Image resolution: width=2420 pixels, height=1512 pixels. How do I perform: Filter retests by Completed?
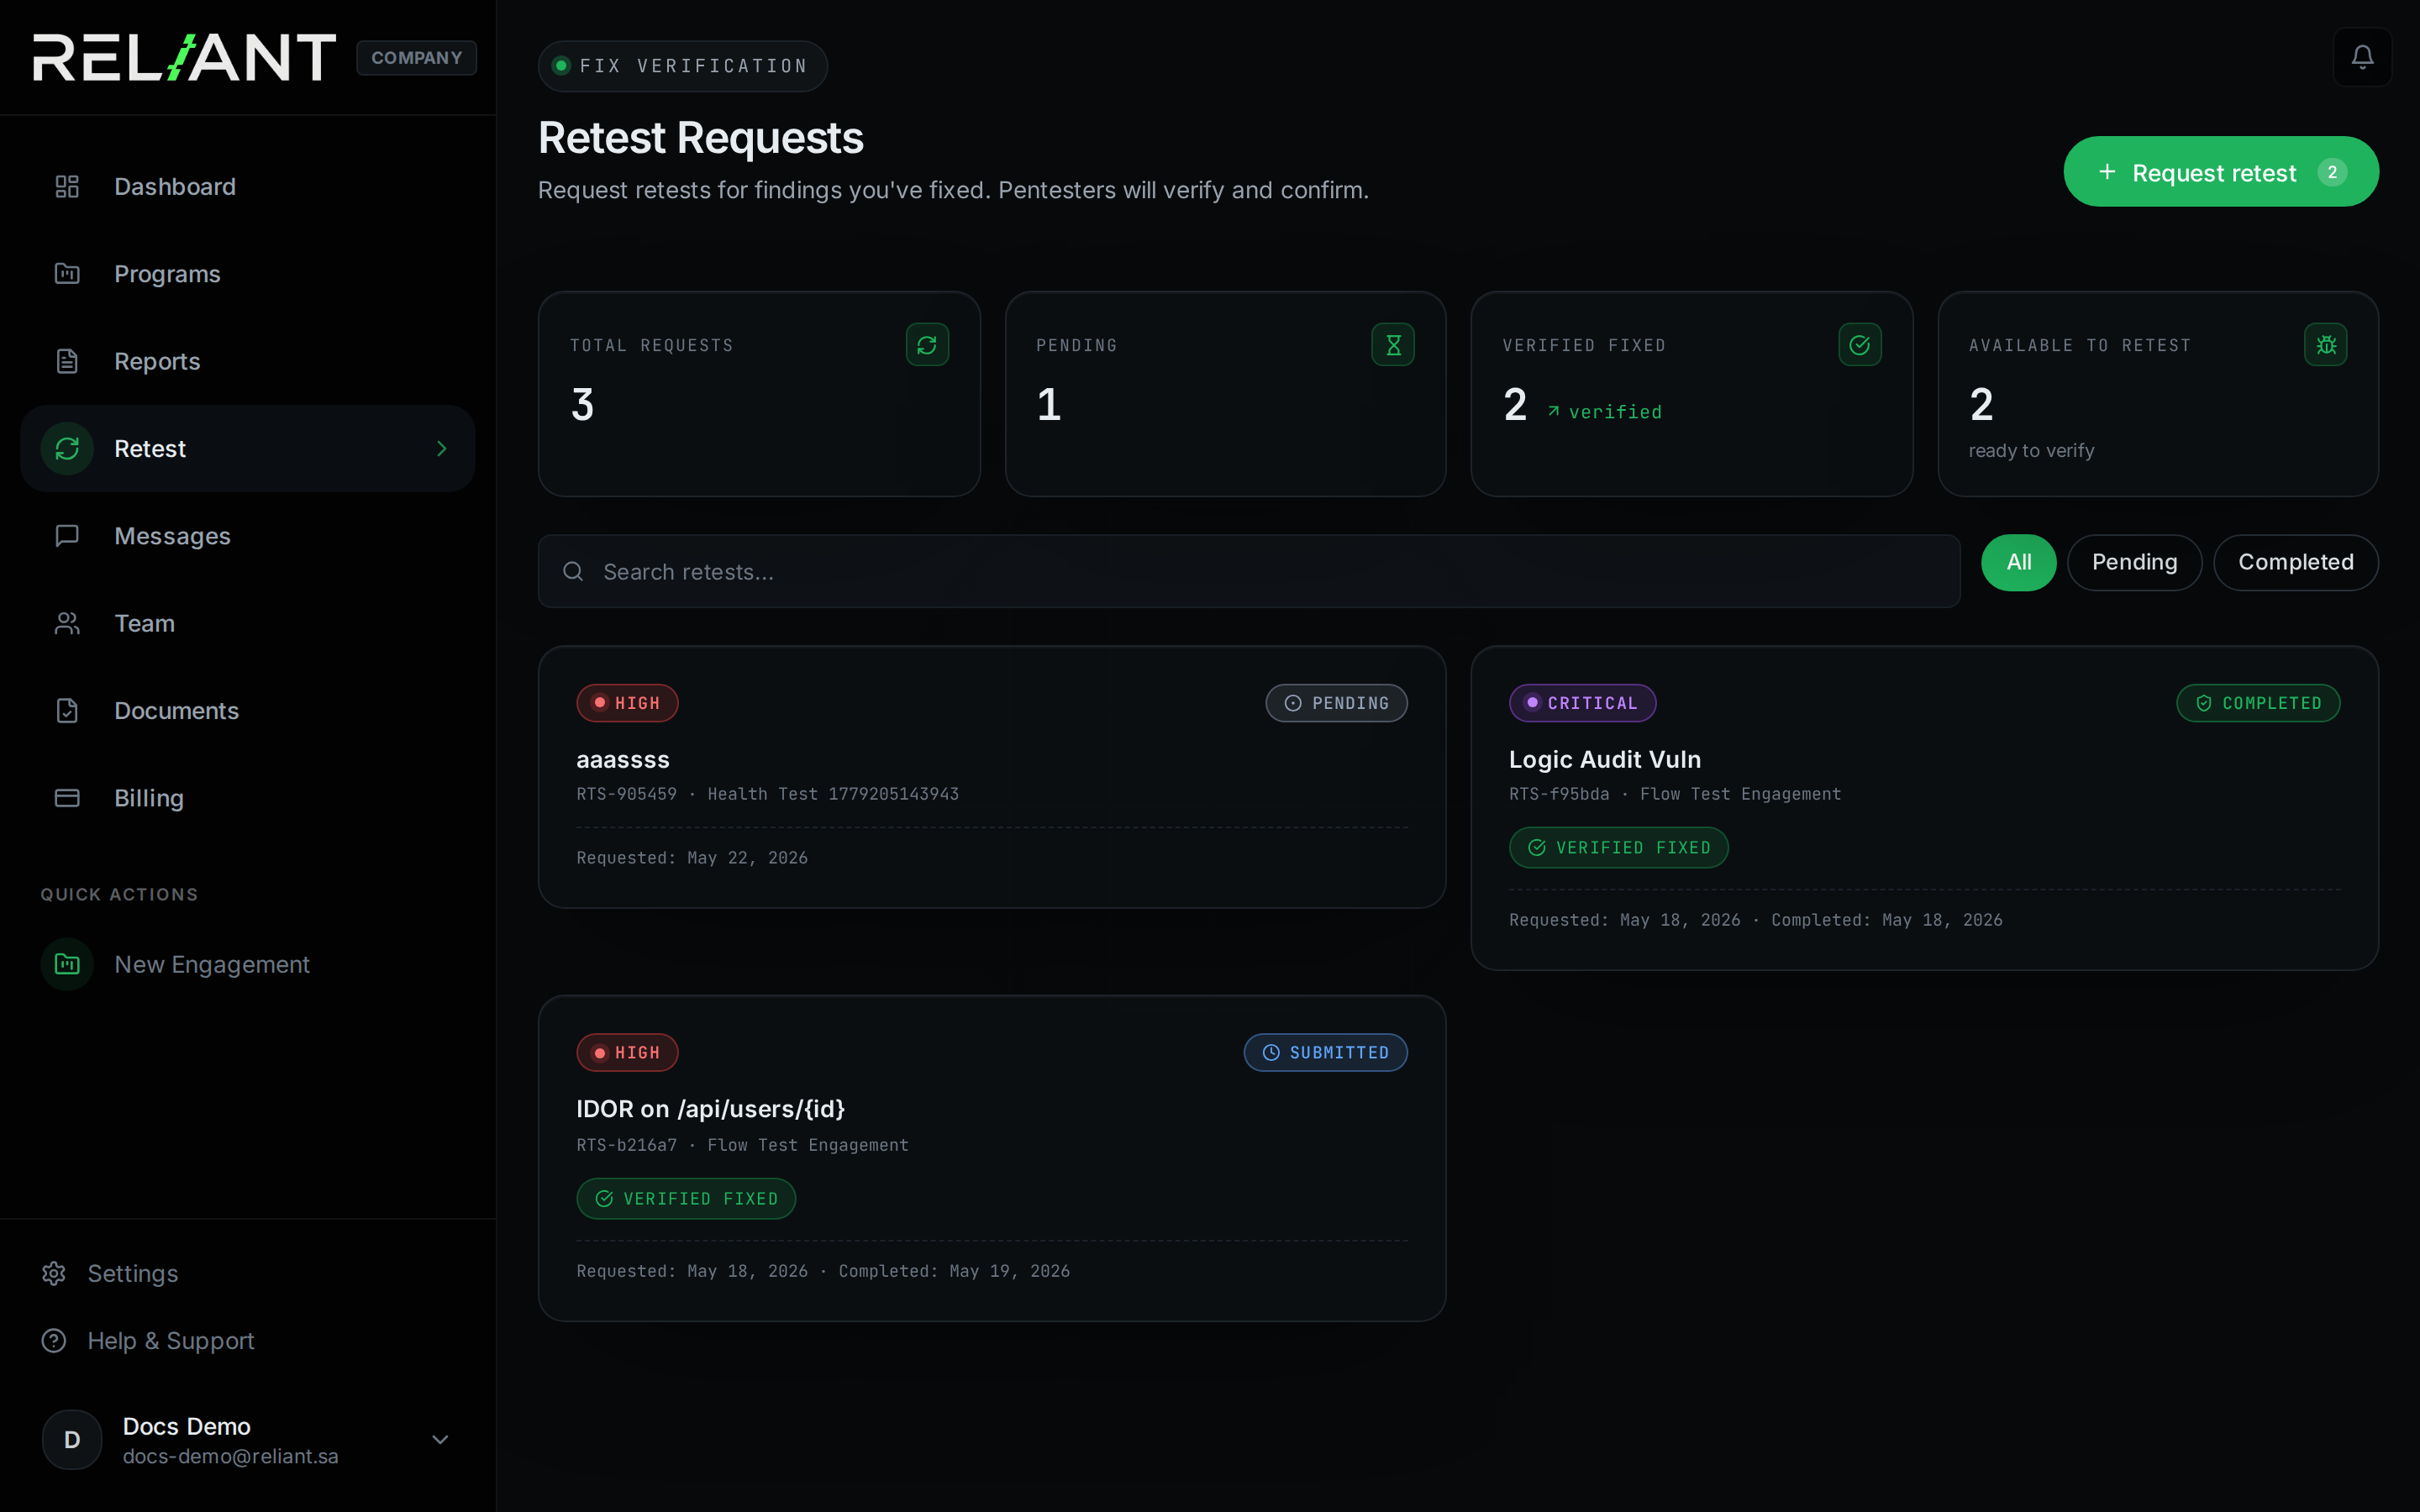coord(2295,562)
